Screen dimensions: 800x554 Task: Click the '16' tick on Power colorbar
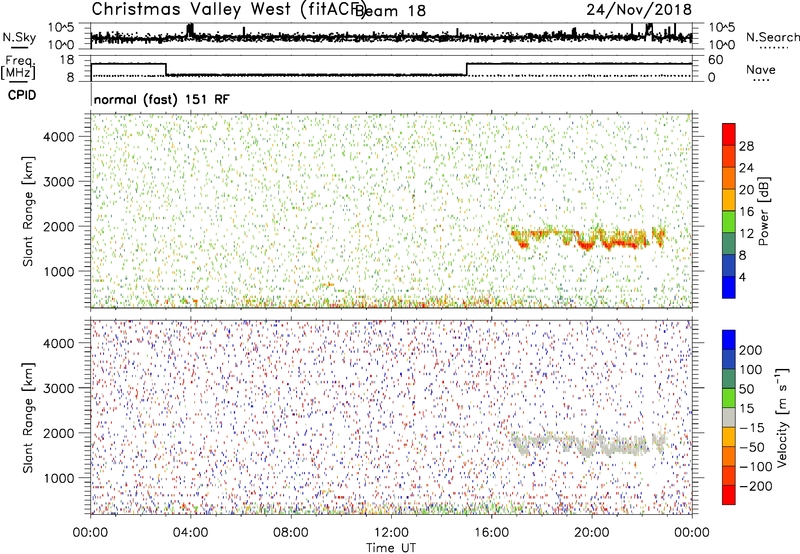[x=746, y=212]
